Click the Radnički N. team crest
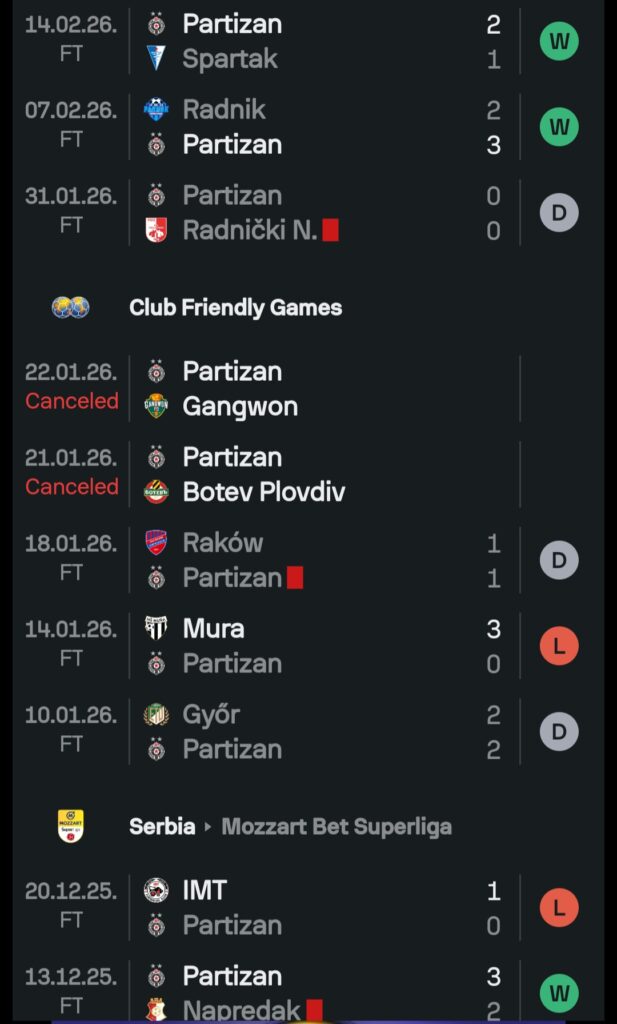 156,230
